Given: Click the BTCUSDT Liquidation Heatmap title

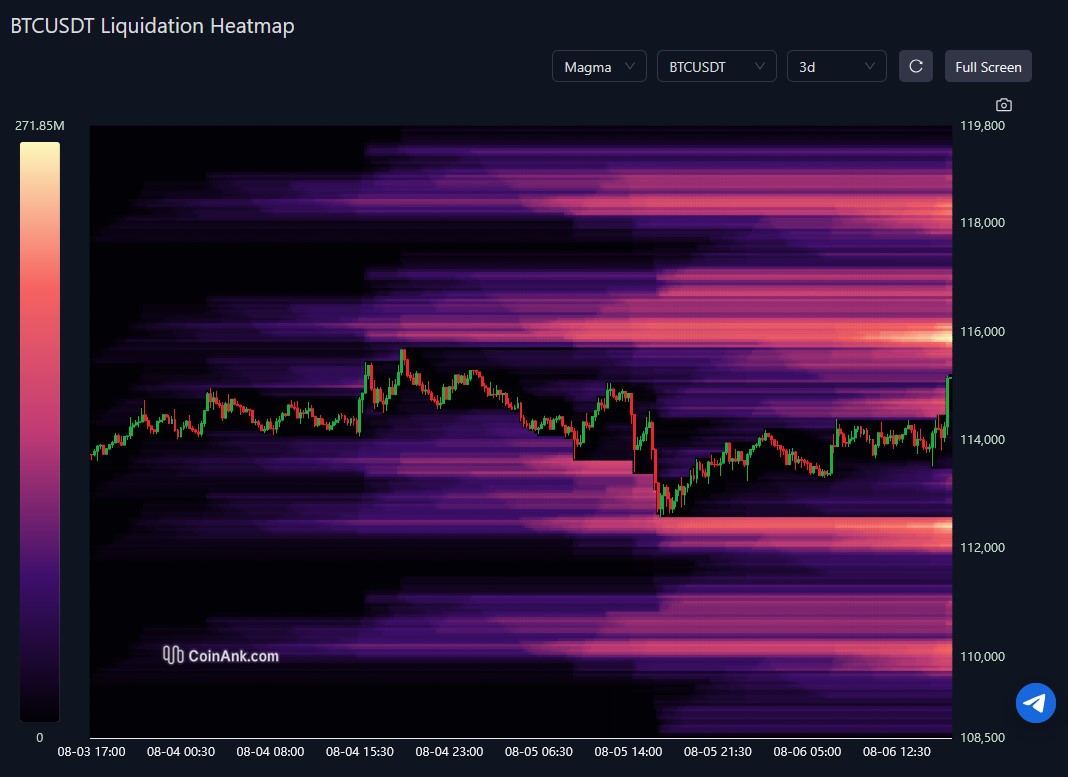Looking at the screenshot, I should coord(153,26).
